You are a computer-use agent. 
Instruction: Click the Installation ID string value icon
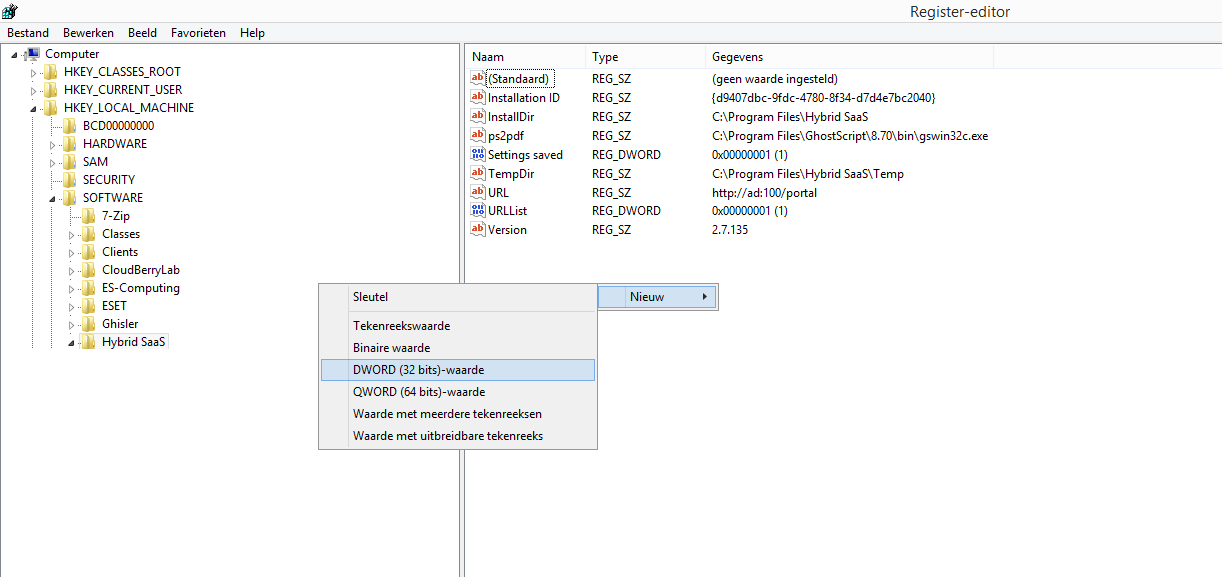point(478,98)
